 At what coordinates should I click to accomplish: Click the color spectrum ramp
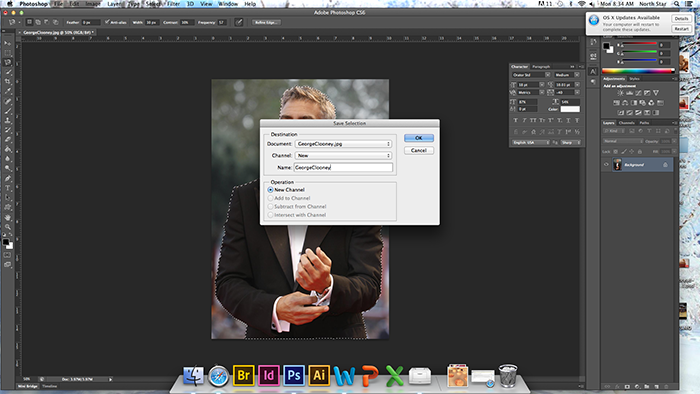tap(638, 71)
